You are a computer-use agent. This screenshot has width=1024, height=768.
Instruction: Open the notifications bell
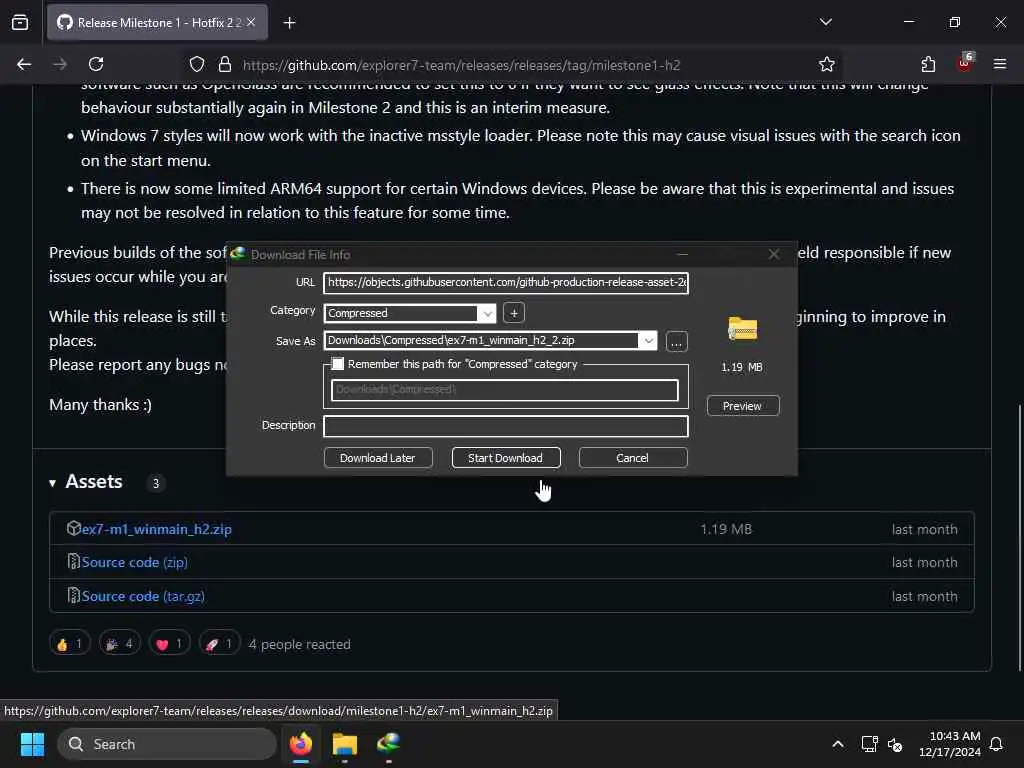point(997,744)
